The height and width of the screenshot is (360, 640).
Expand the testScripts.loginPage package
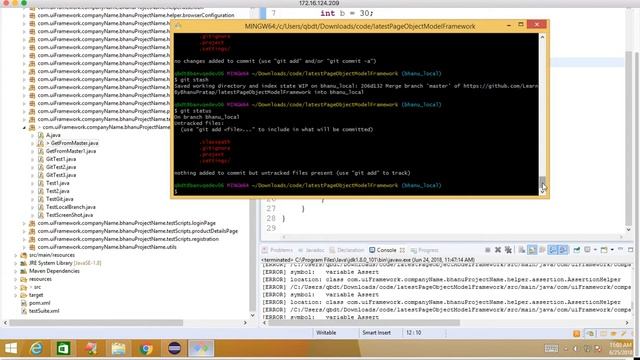coord(24,223)
